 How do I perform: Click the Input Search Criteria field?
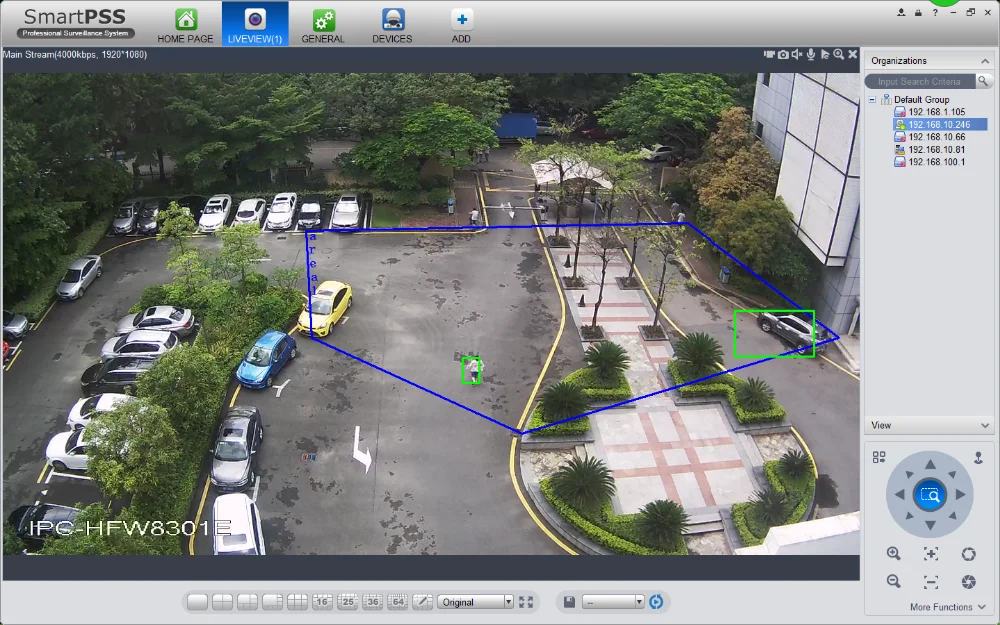coord(919,81)
